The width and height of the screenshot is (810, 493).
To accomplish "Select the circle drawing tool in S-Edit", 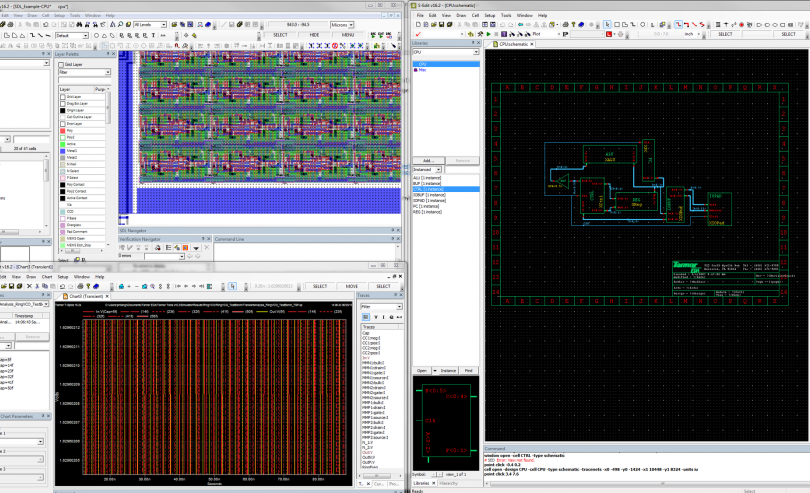I will 643,24.
